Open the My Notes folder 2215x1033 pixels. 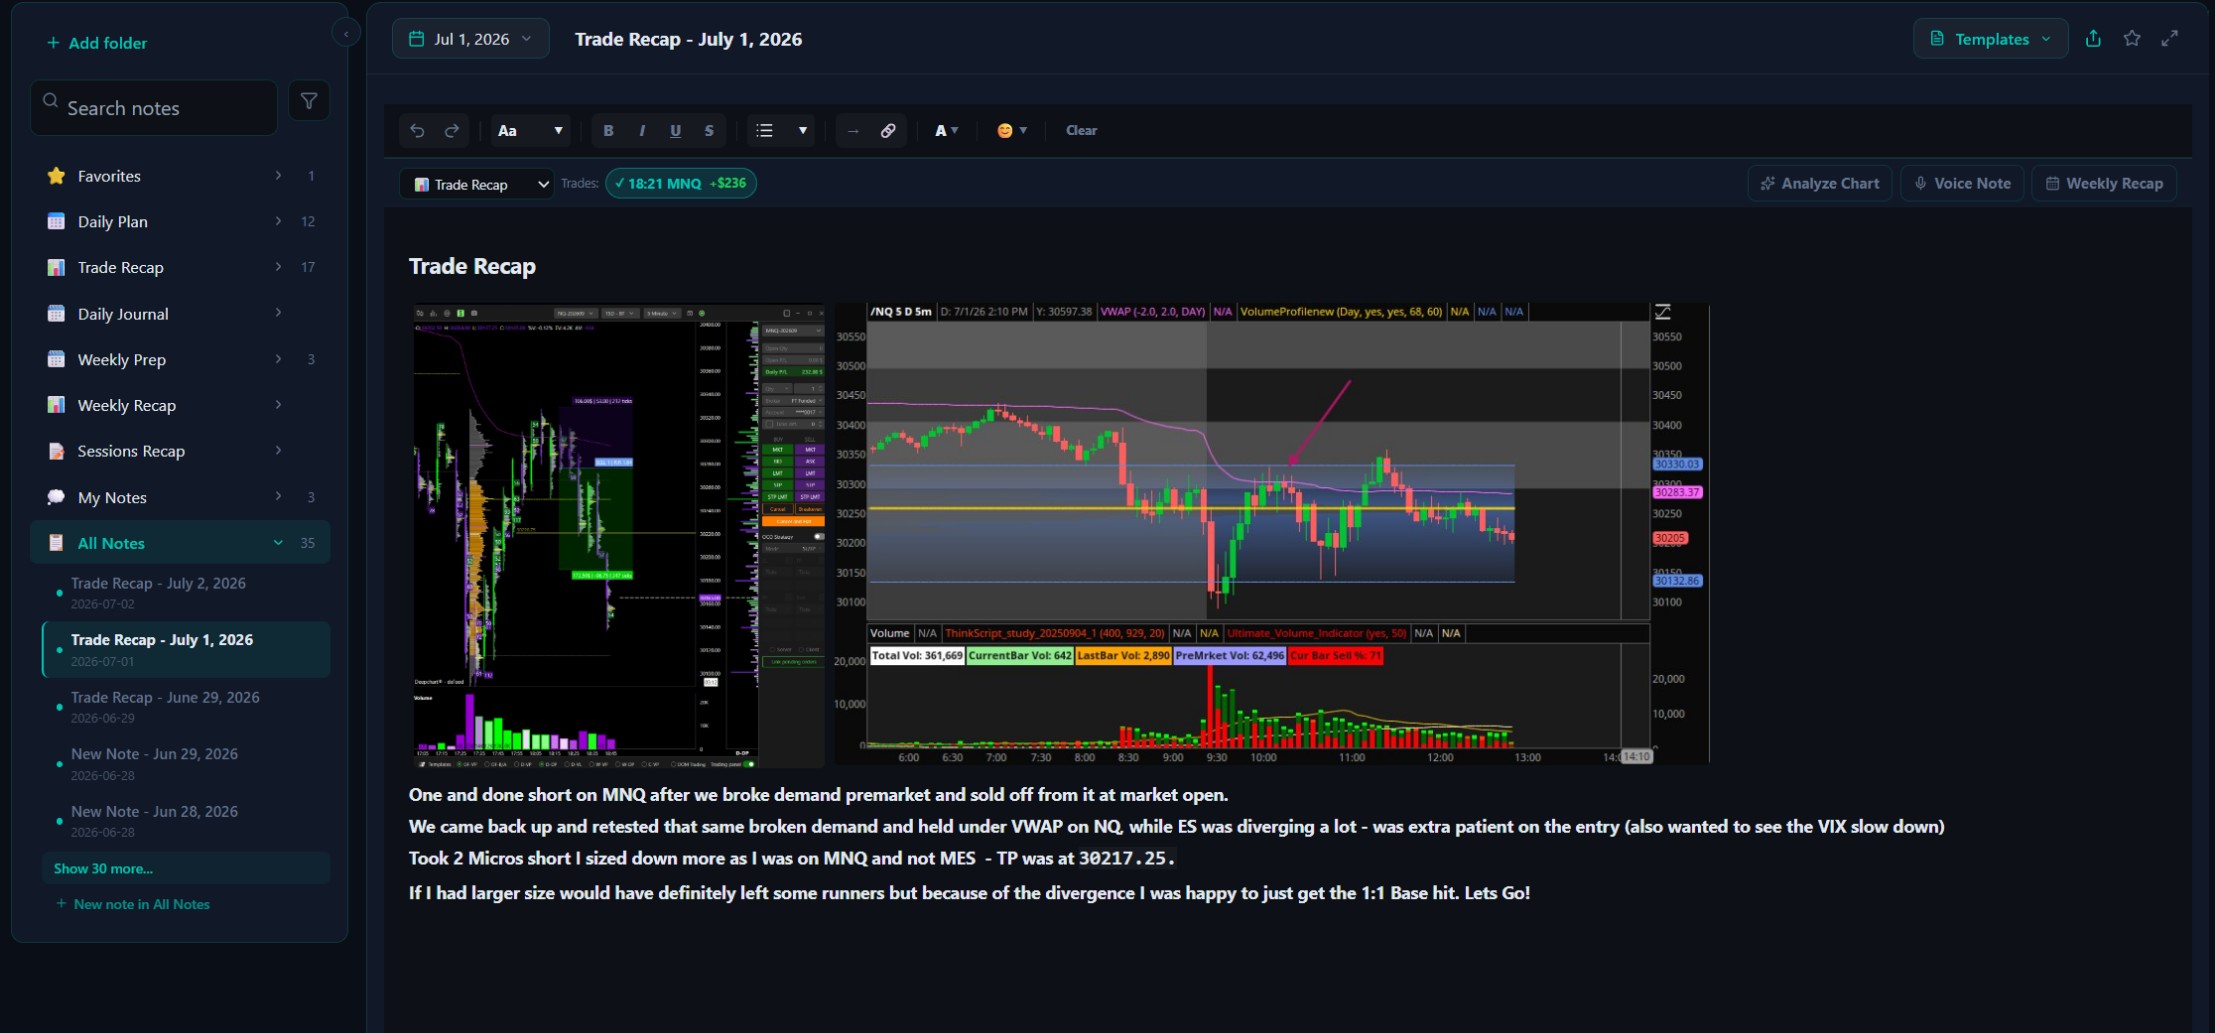coord(180,497)
